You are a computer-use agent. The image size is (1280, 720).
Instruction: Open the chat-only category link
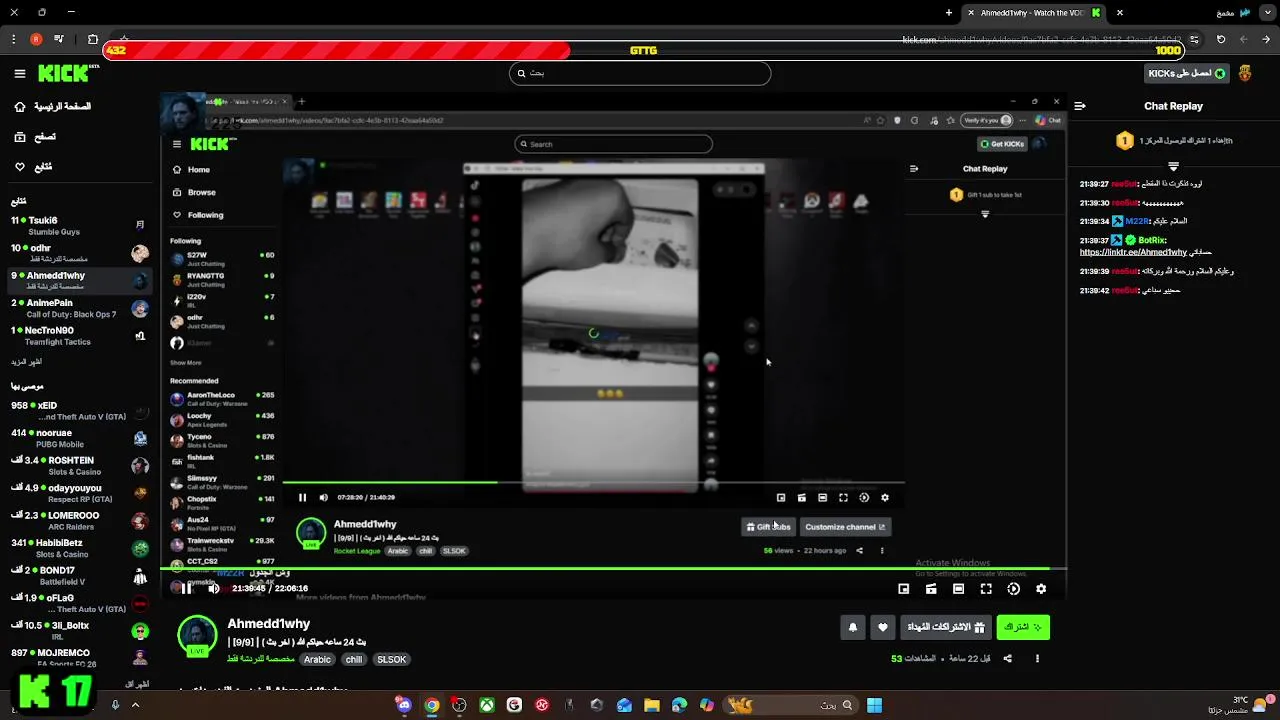click(261, 659)
